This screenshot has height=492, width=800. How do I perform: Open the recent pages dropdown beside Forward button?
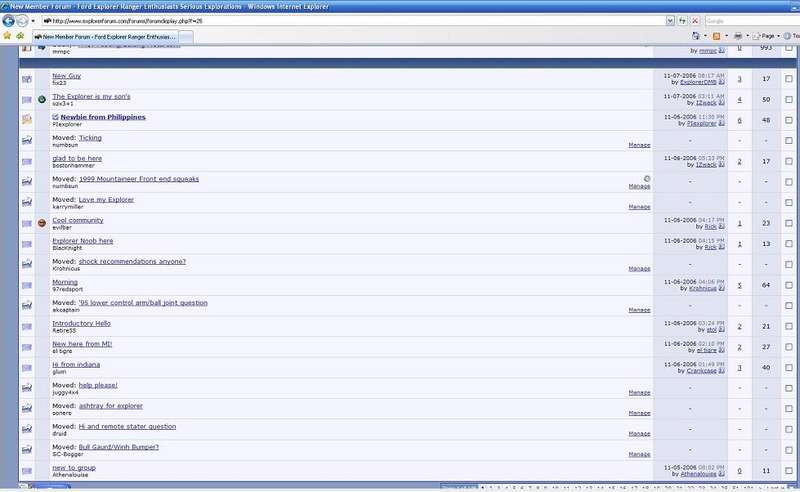33,21
